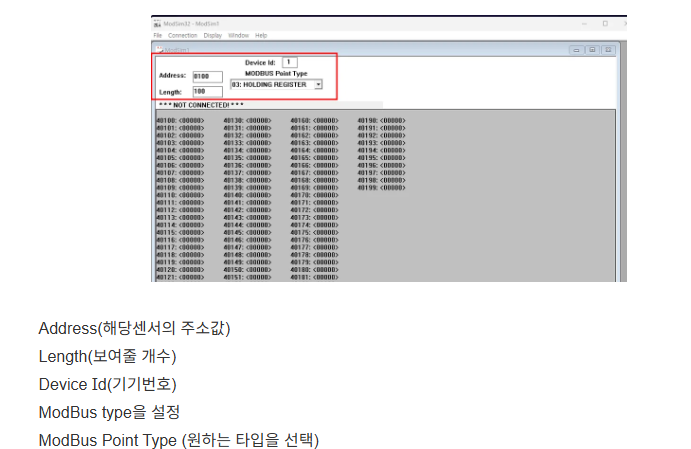Minimize the ModSim1 child window
The width and height of the screenshot is (691, 449).
(576, 50)
